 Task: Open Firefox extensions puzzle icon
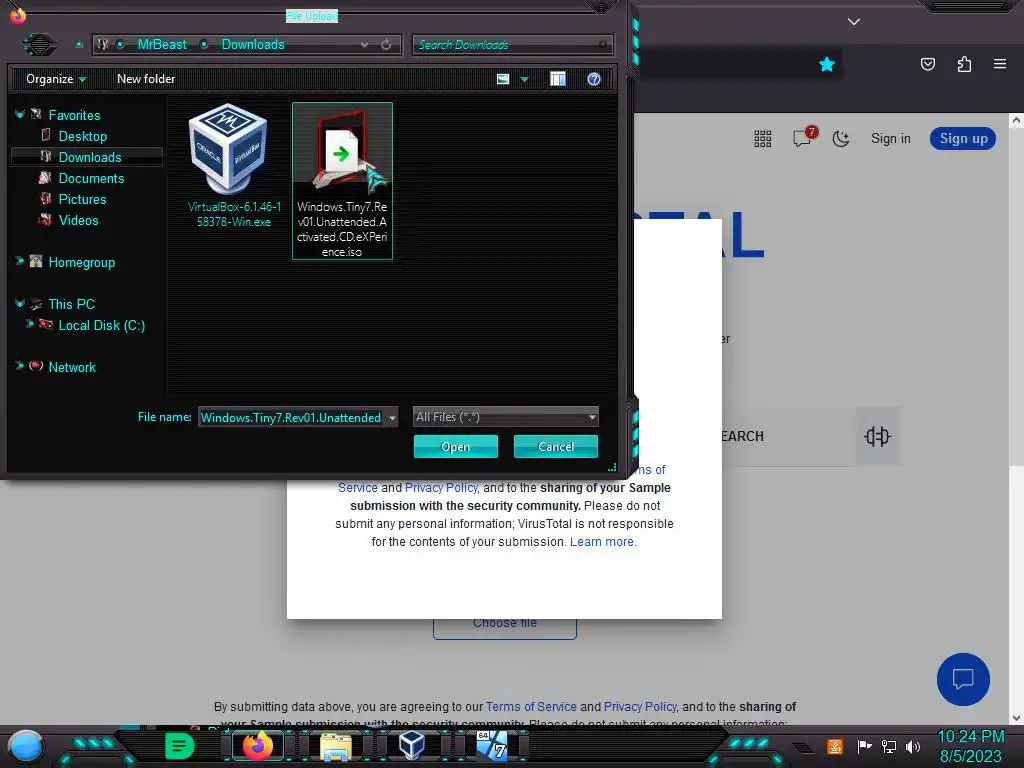pyautogui.click(x=964, y=64)
